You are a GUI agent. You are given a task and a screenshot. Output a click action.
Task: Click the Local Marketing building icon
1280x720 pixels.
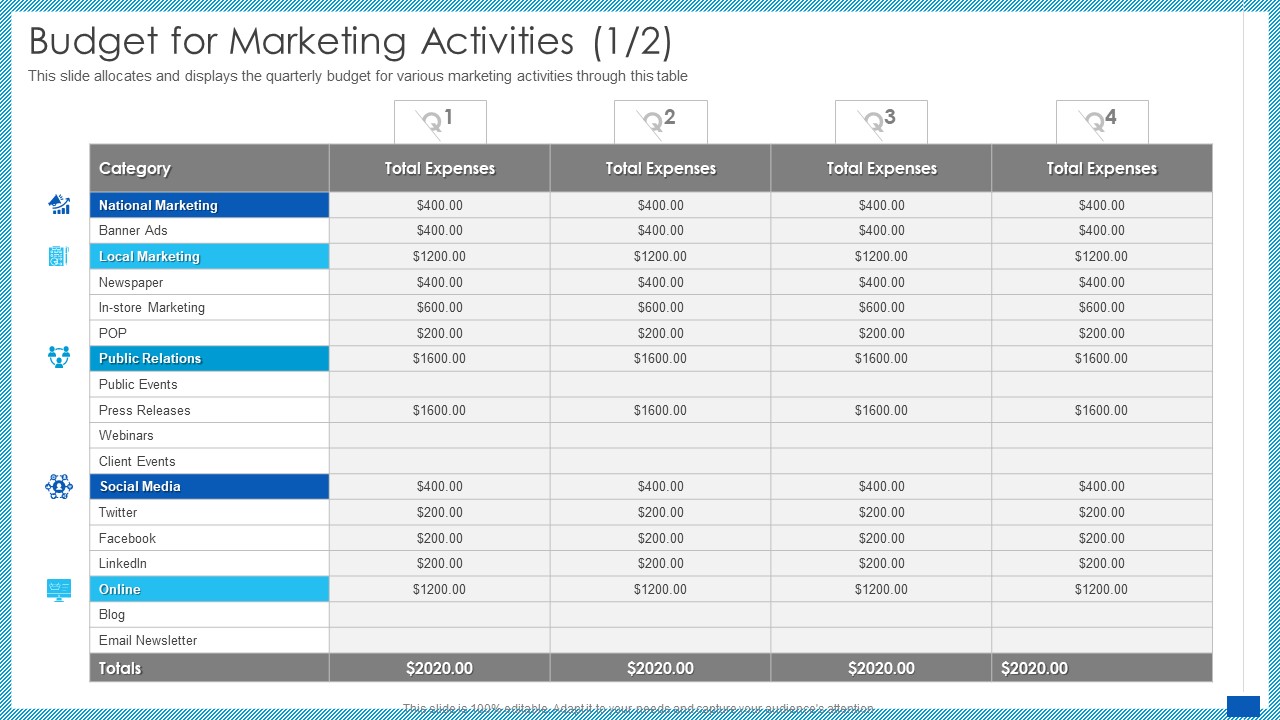coord(59,256)
